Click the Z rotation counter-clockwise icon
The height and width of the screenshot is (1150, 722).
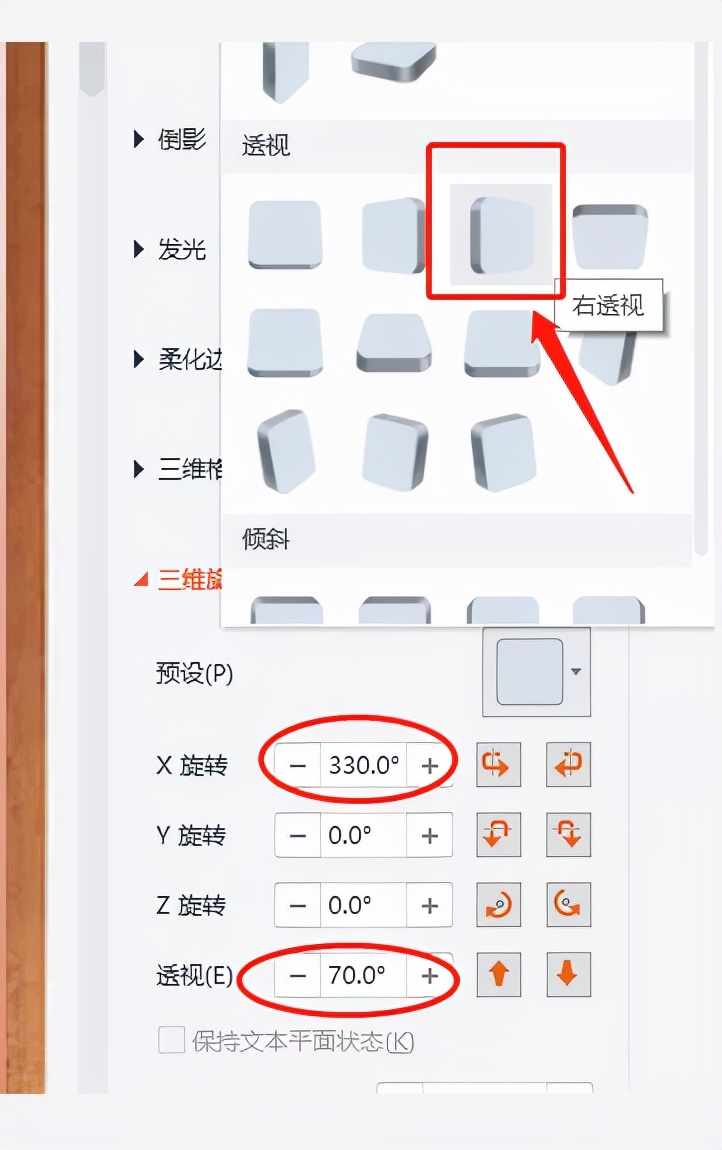click(568, 904)
